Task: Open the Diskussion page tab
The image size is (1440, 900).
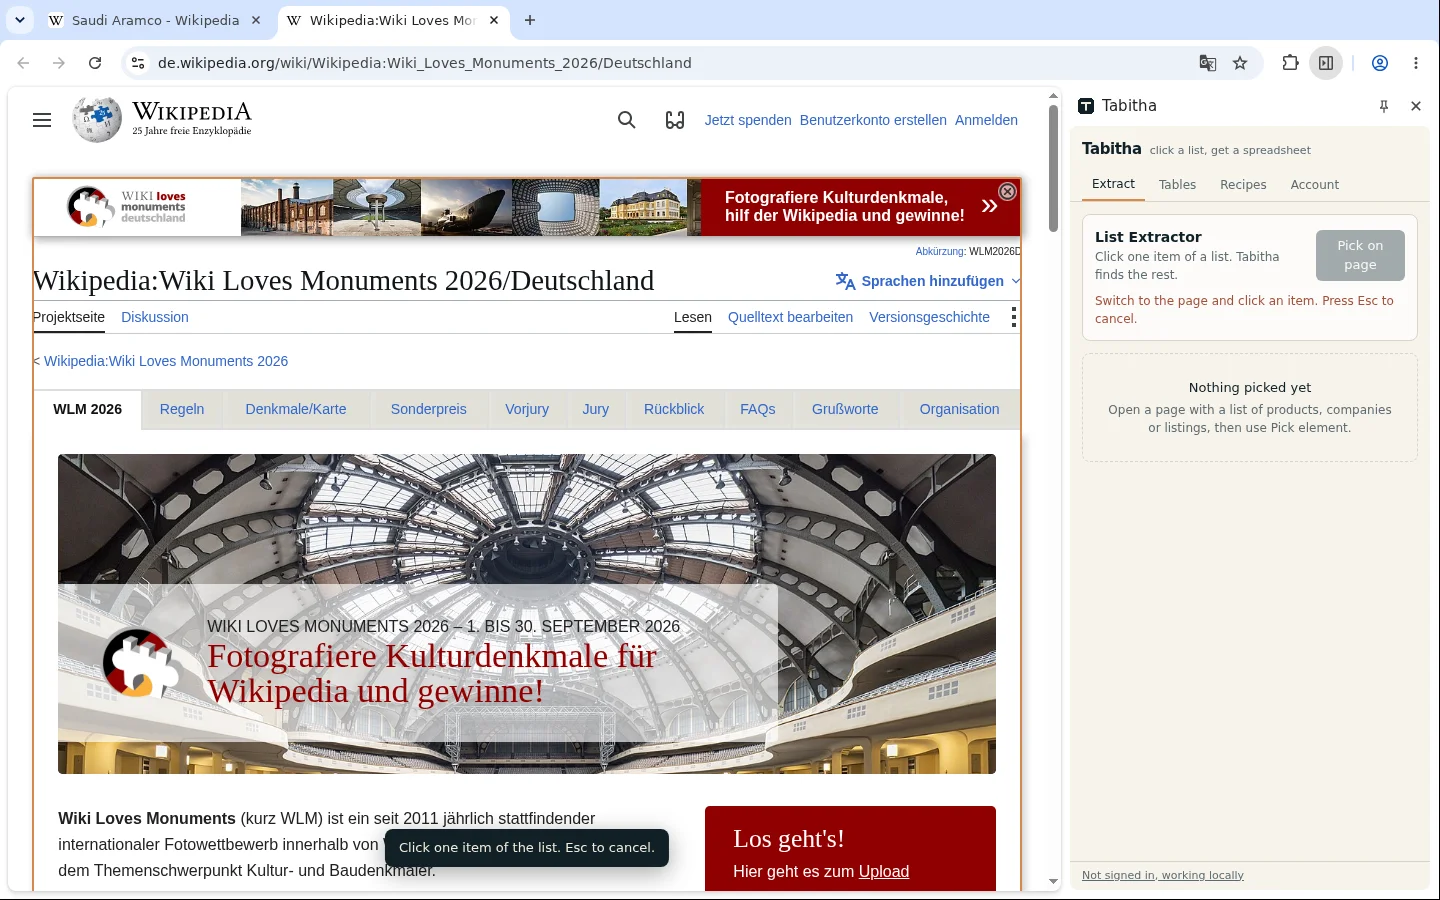Action: (x=155, y=317)
